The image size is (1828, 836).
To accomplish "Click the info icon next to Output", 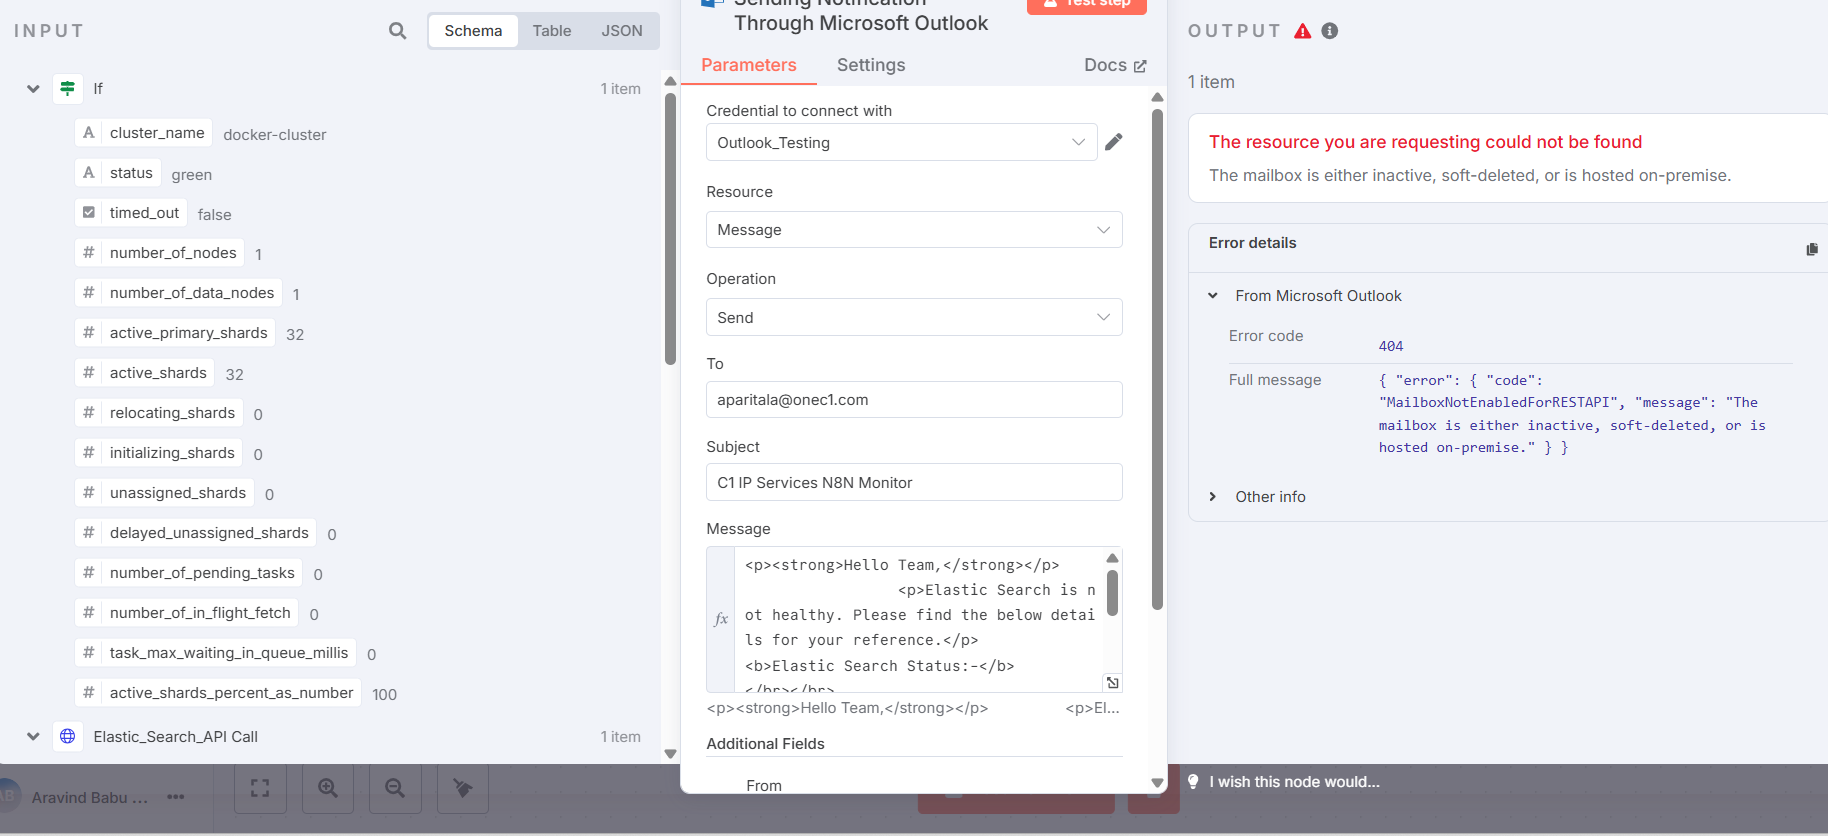I will coord(1329,31).
